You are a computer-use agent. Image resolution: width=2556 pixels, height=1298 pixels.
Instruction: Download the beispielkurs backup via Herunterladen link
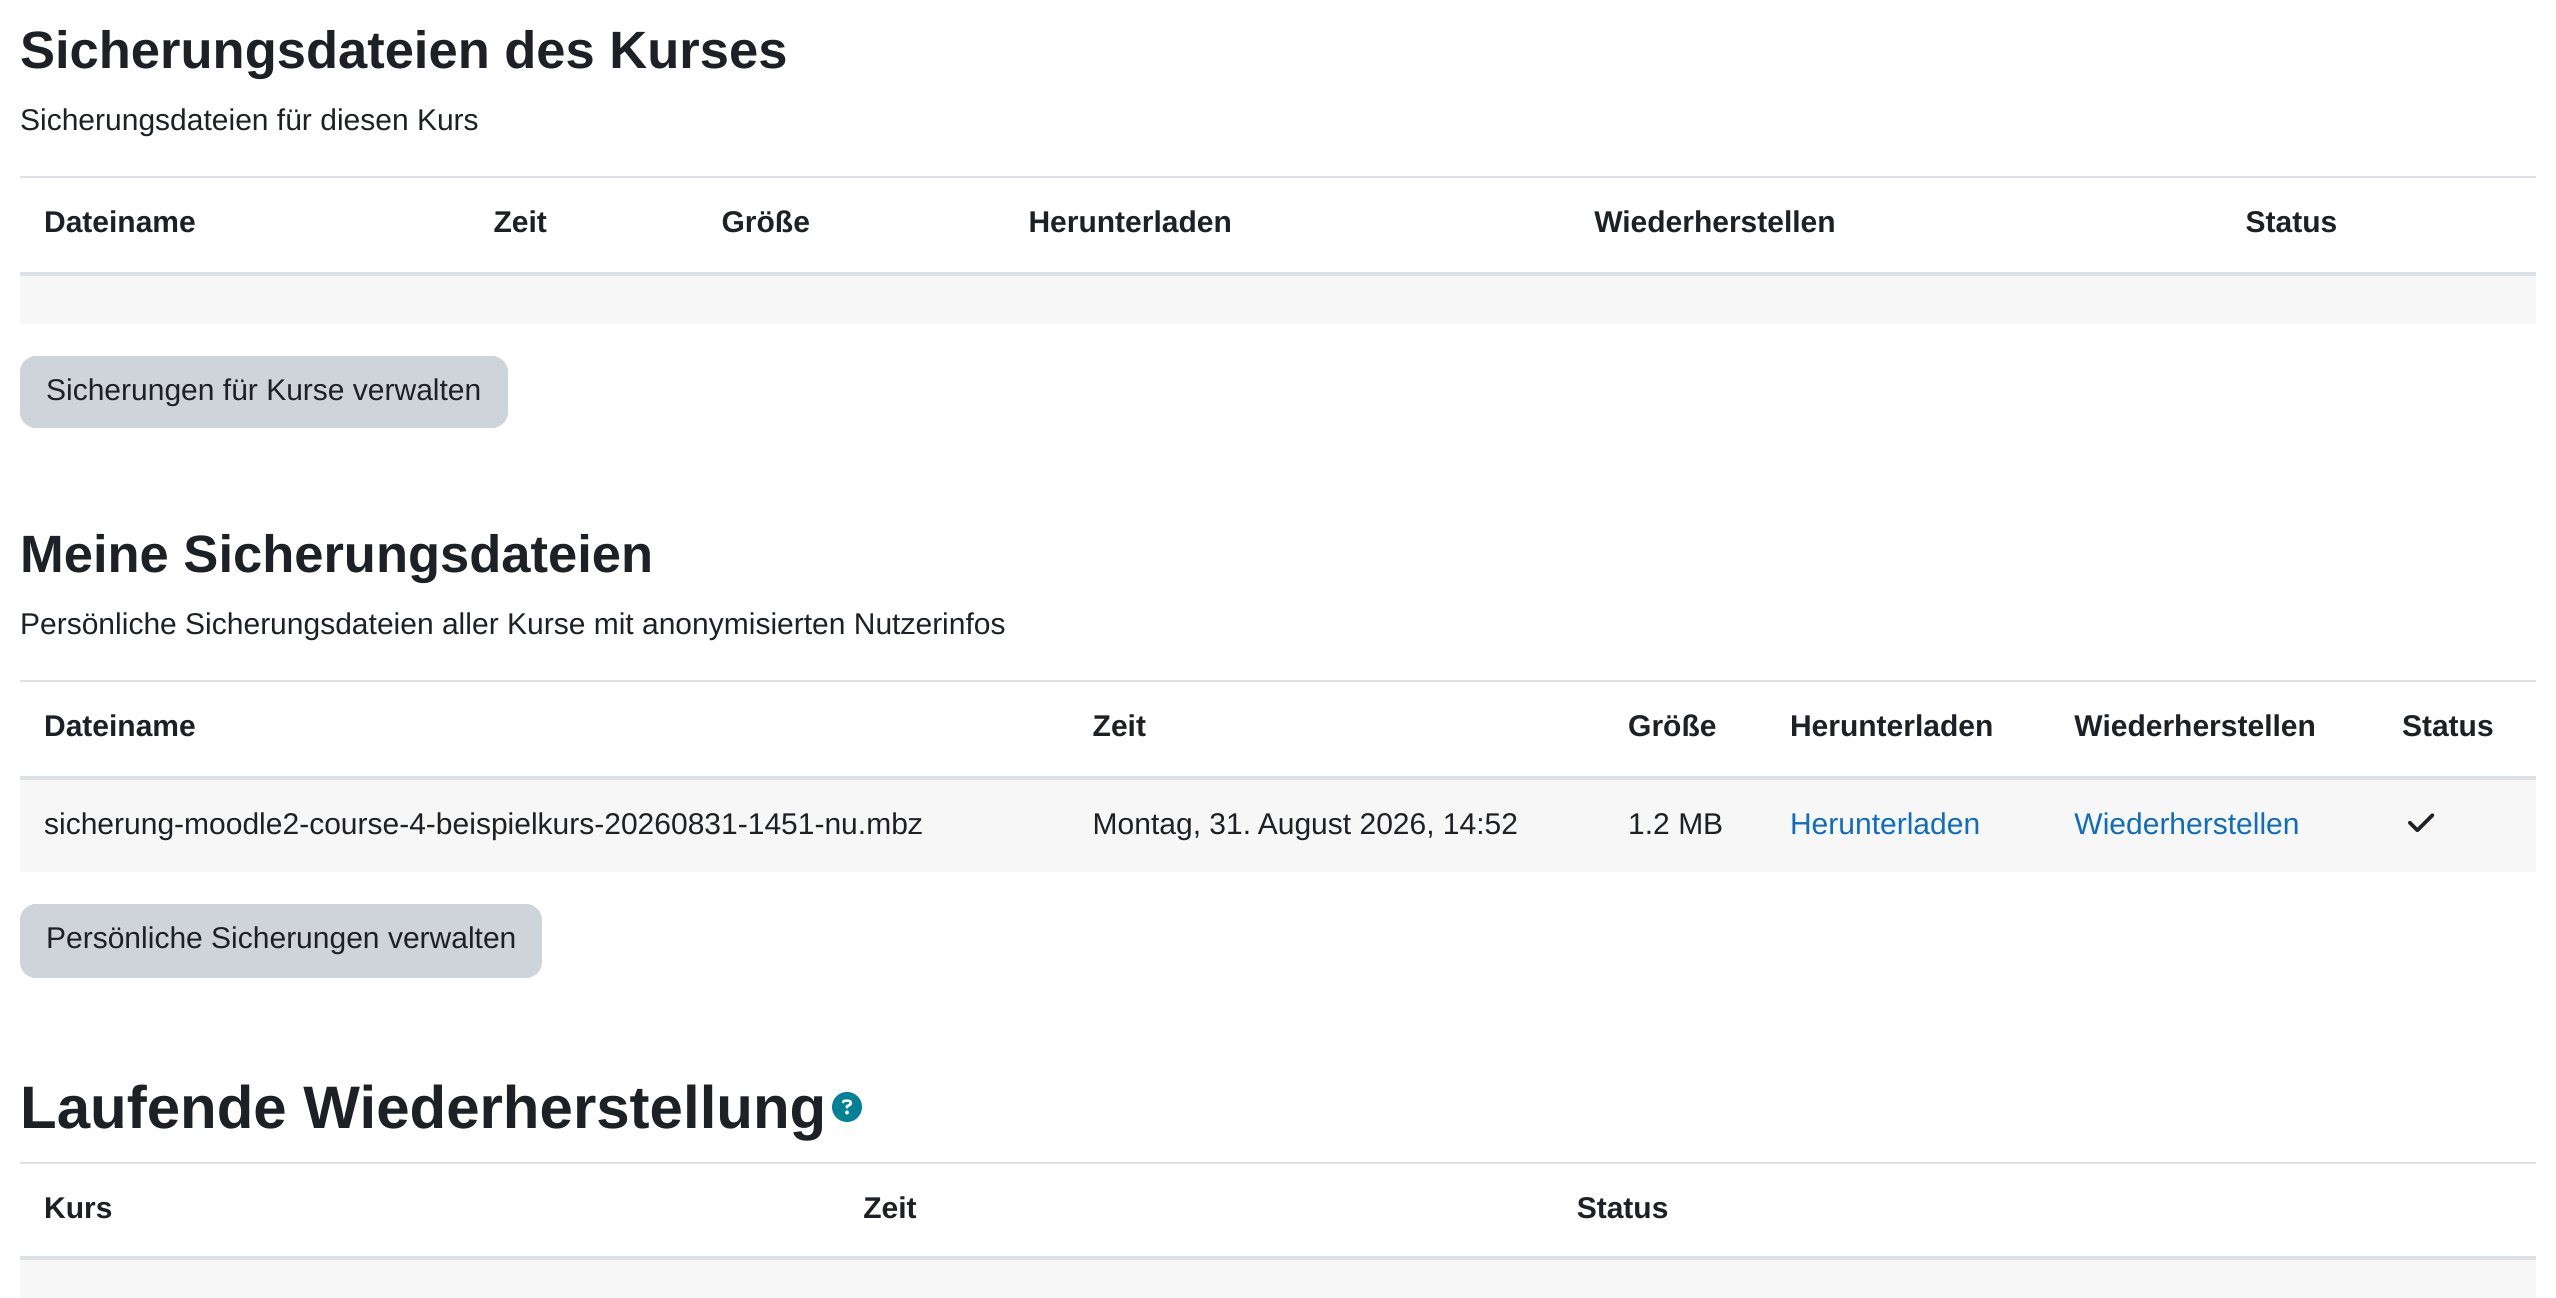(x=1884, y=823)
